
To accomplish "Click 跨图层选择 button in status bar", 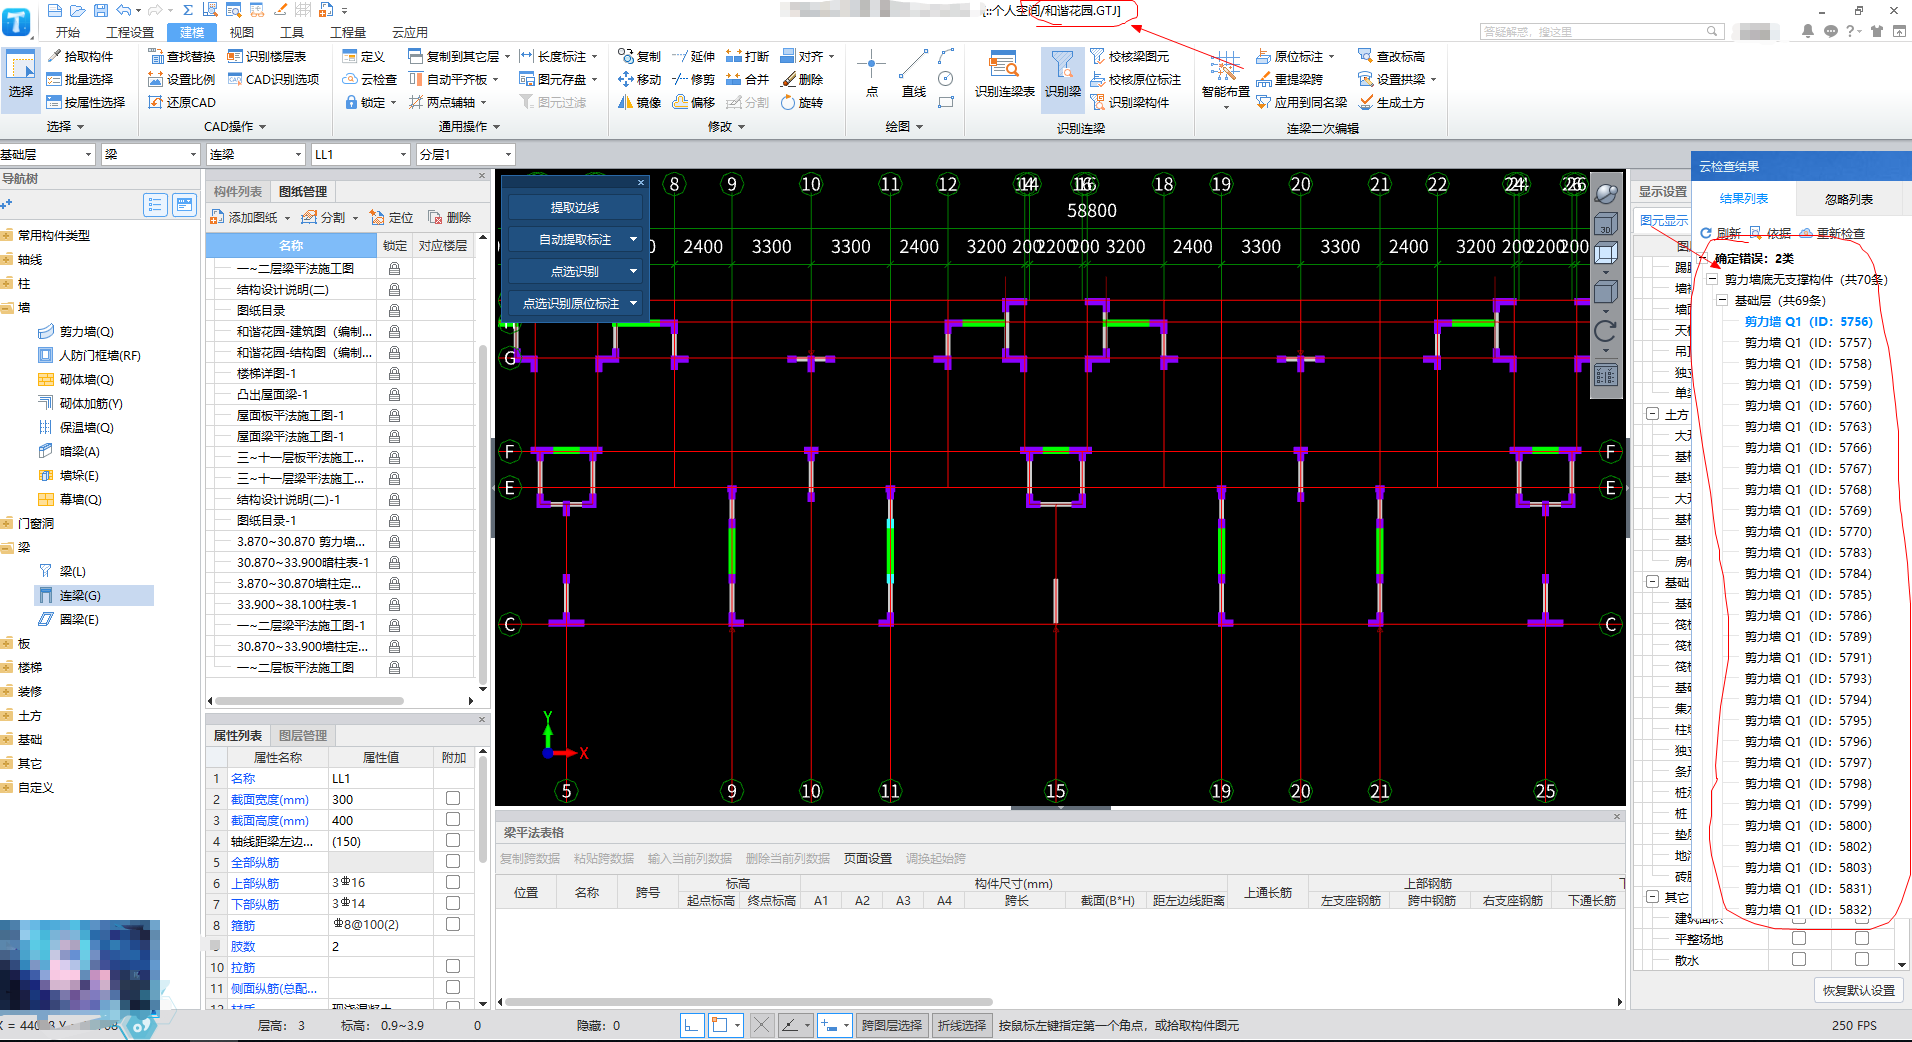I will [x=892, y=1025].
